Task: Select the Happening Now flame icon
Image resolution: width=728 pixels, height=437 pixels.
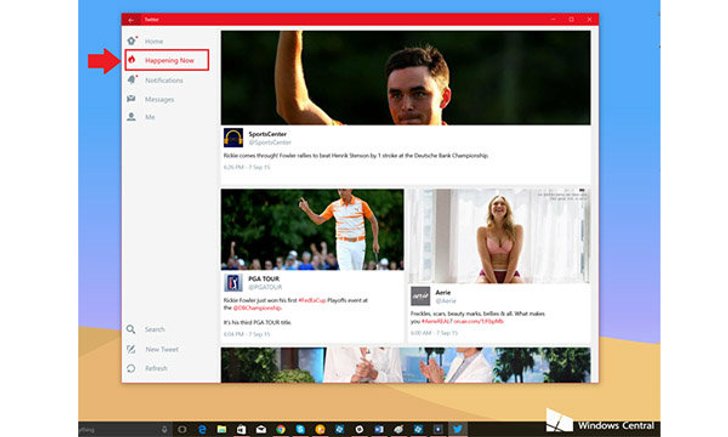Action: click(x=132, y=60)
